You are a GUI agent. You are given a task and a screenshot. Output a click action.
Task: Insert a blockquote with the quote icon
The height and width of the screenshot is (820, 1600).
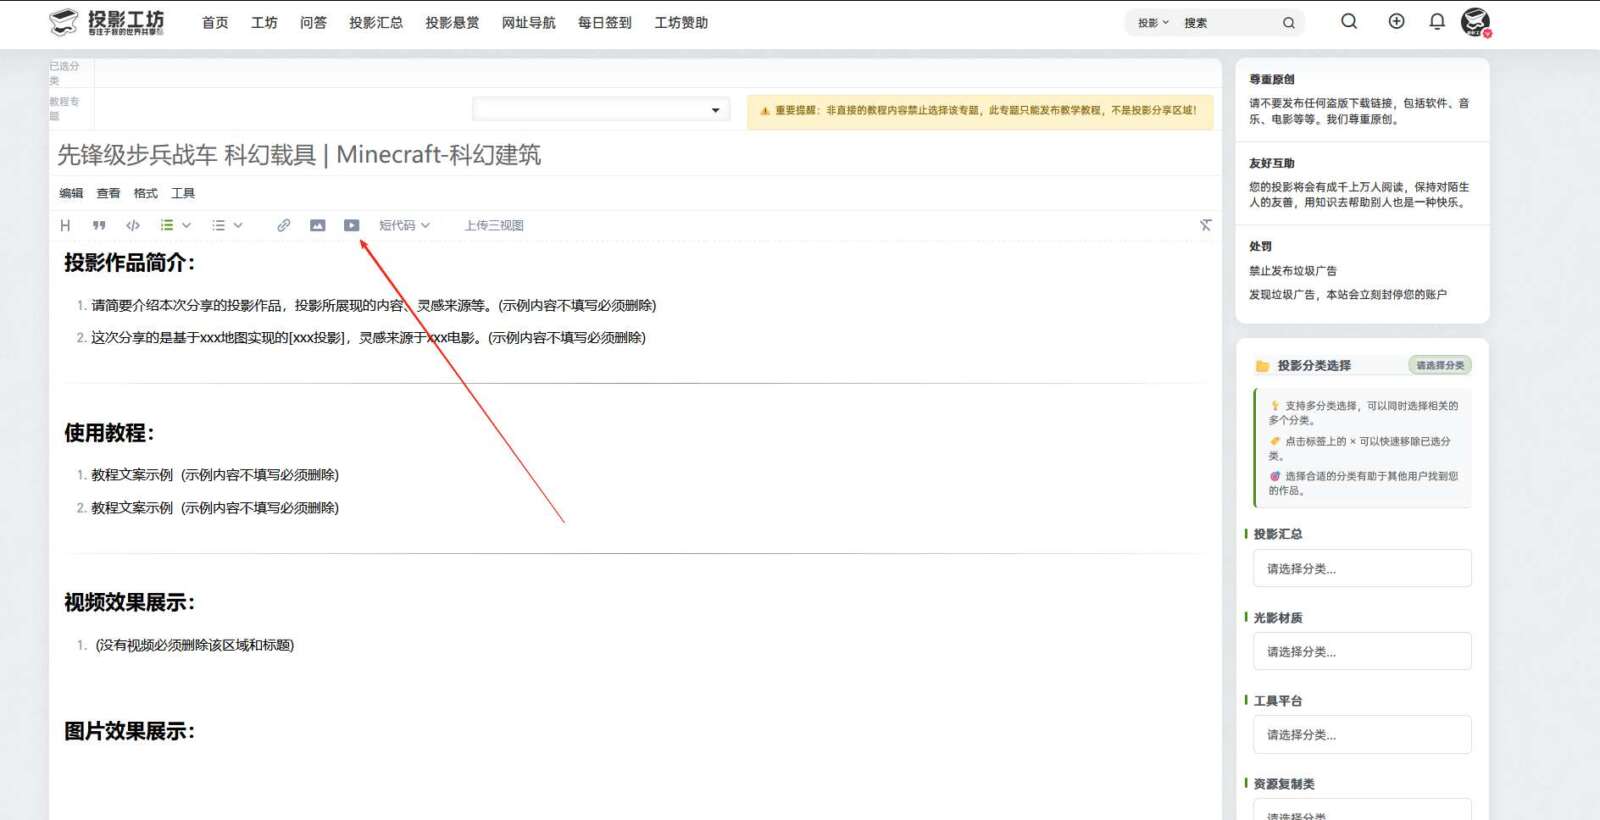click(99, 225)
